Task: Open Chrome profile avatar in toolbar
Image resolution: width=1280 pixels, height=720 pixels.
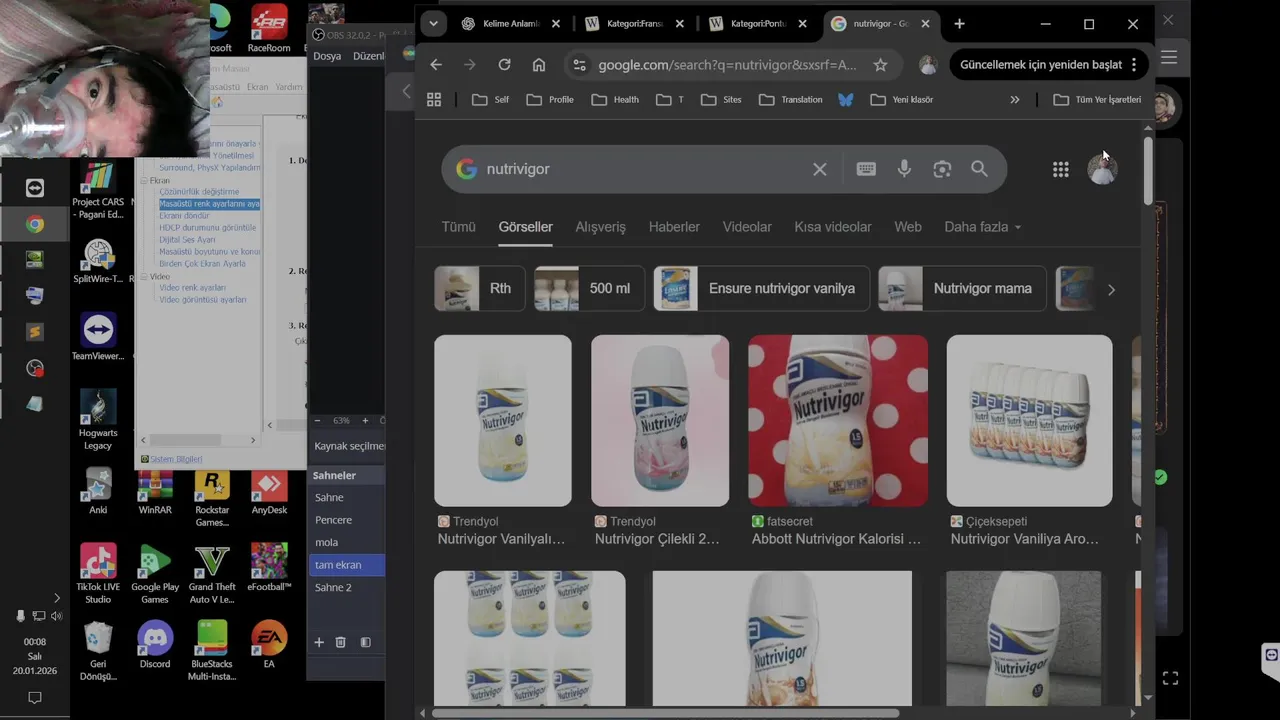Action: coord(928,65)
